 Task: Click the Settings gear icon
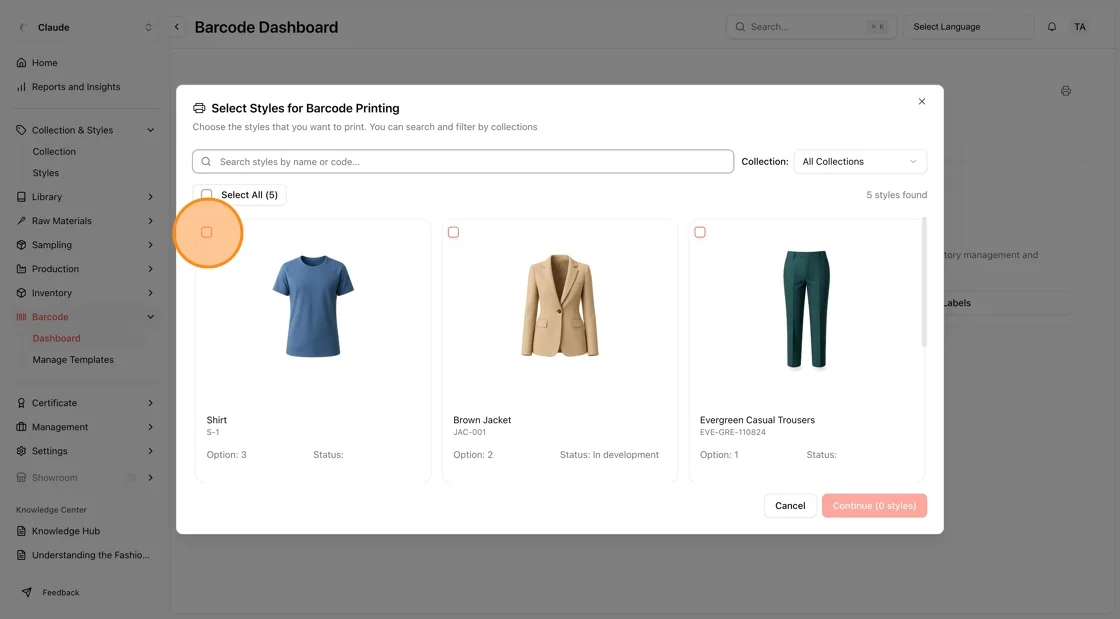click(21, 451)
